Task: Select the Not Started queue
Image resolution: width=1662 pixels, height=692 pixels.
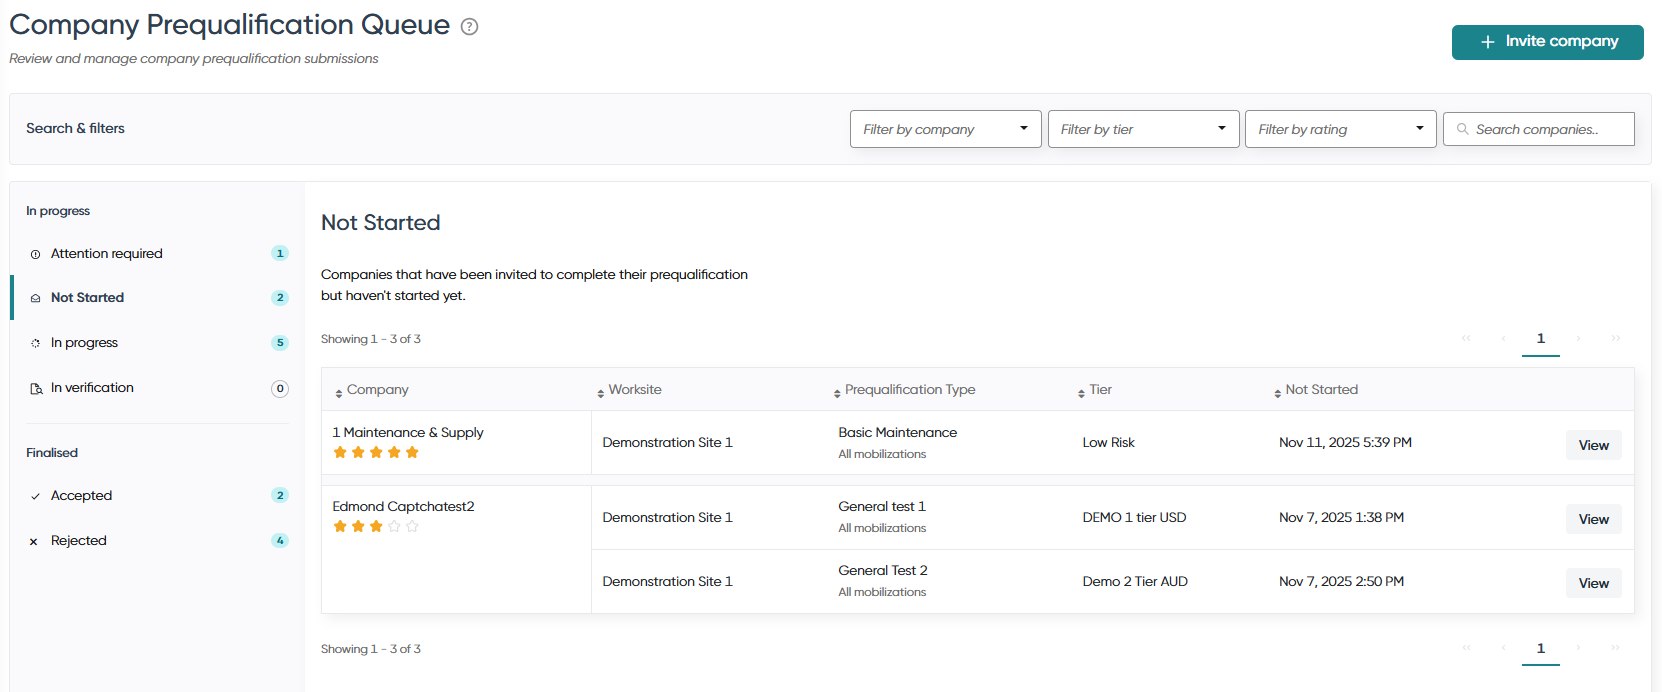Action: tap(158, 298)
